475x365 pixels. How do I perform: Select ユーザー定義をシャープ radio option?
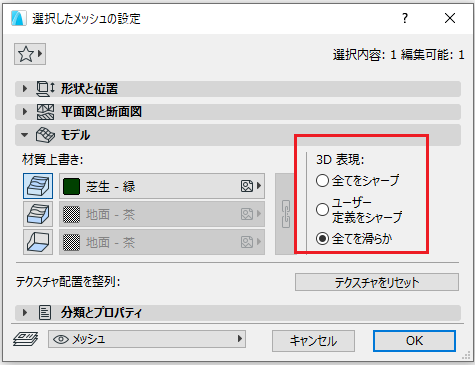coord(322,210)
